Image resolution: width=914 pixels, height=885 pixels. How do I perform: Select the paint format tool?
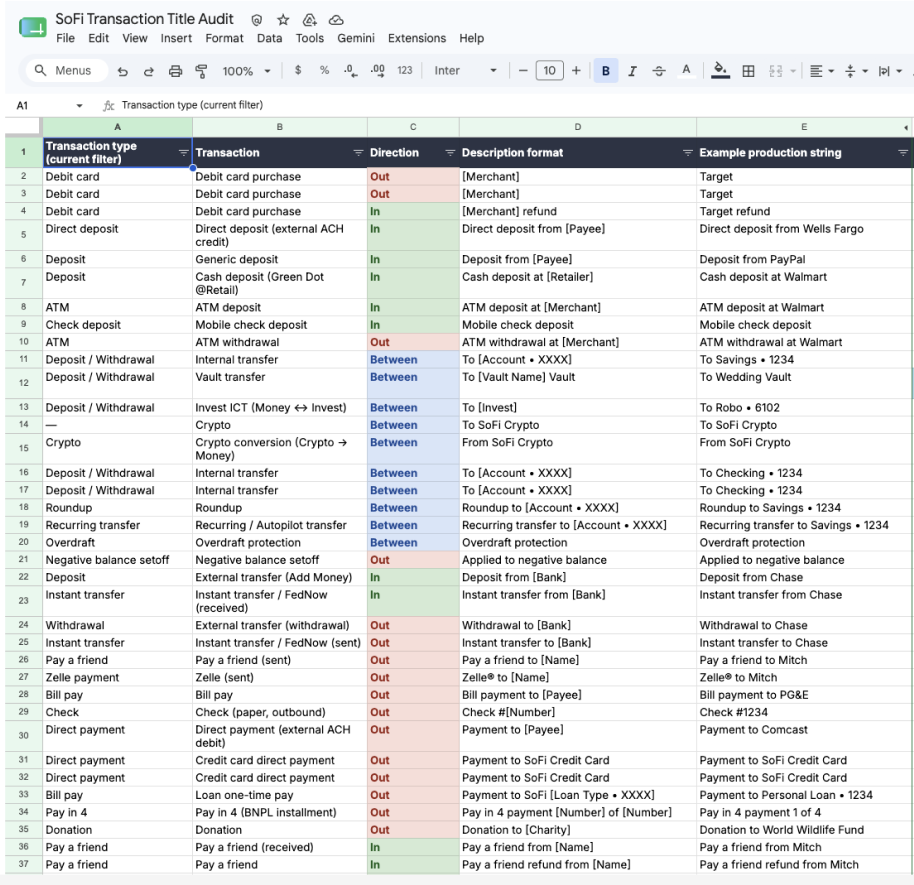pyautogui.click(x=201, y=71)
